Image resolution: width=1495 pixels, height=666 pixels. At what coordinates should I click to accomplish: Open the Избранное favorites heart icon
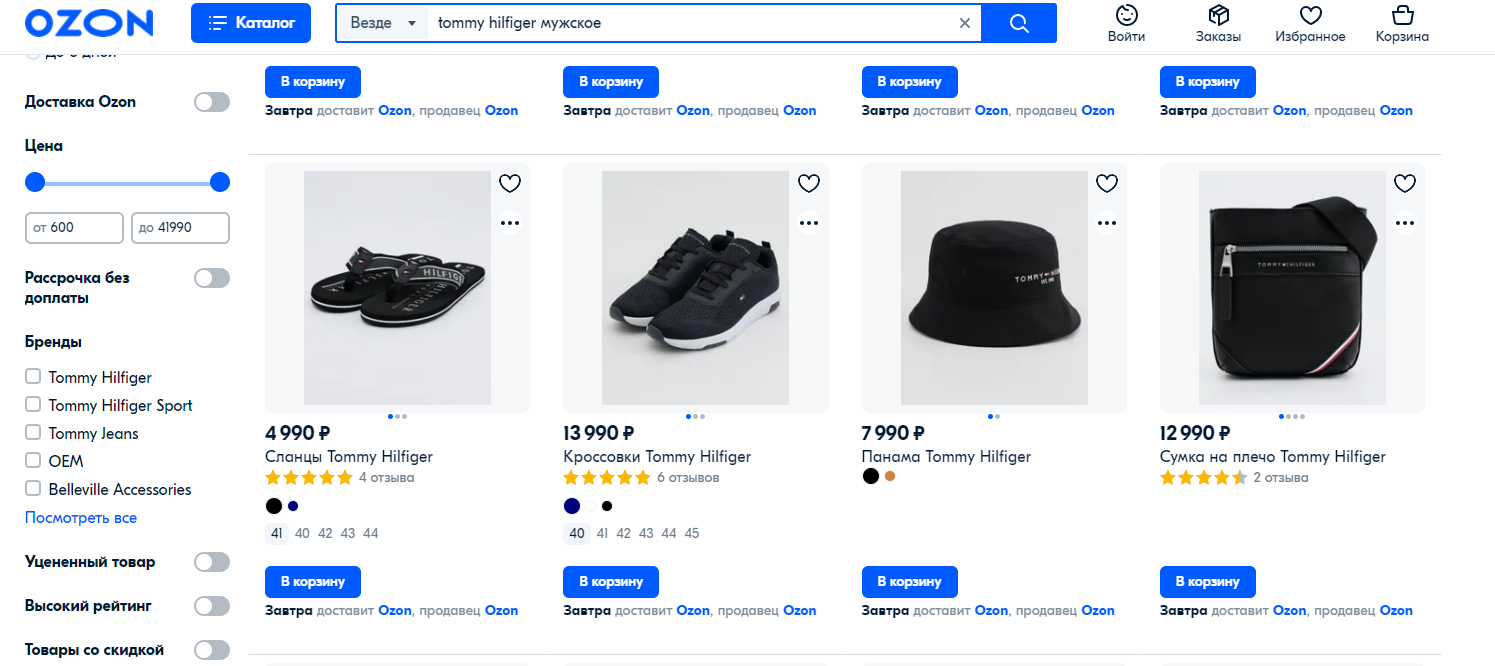pos(1310,24)
